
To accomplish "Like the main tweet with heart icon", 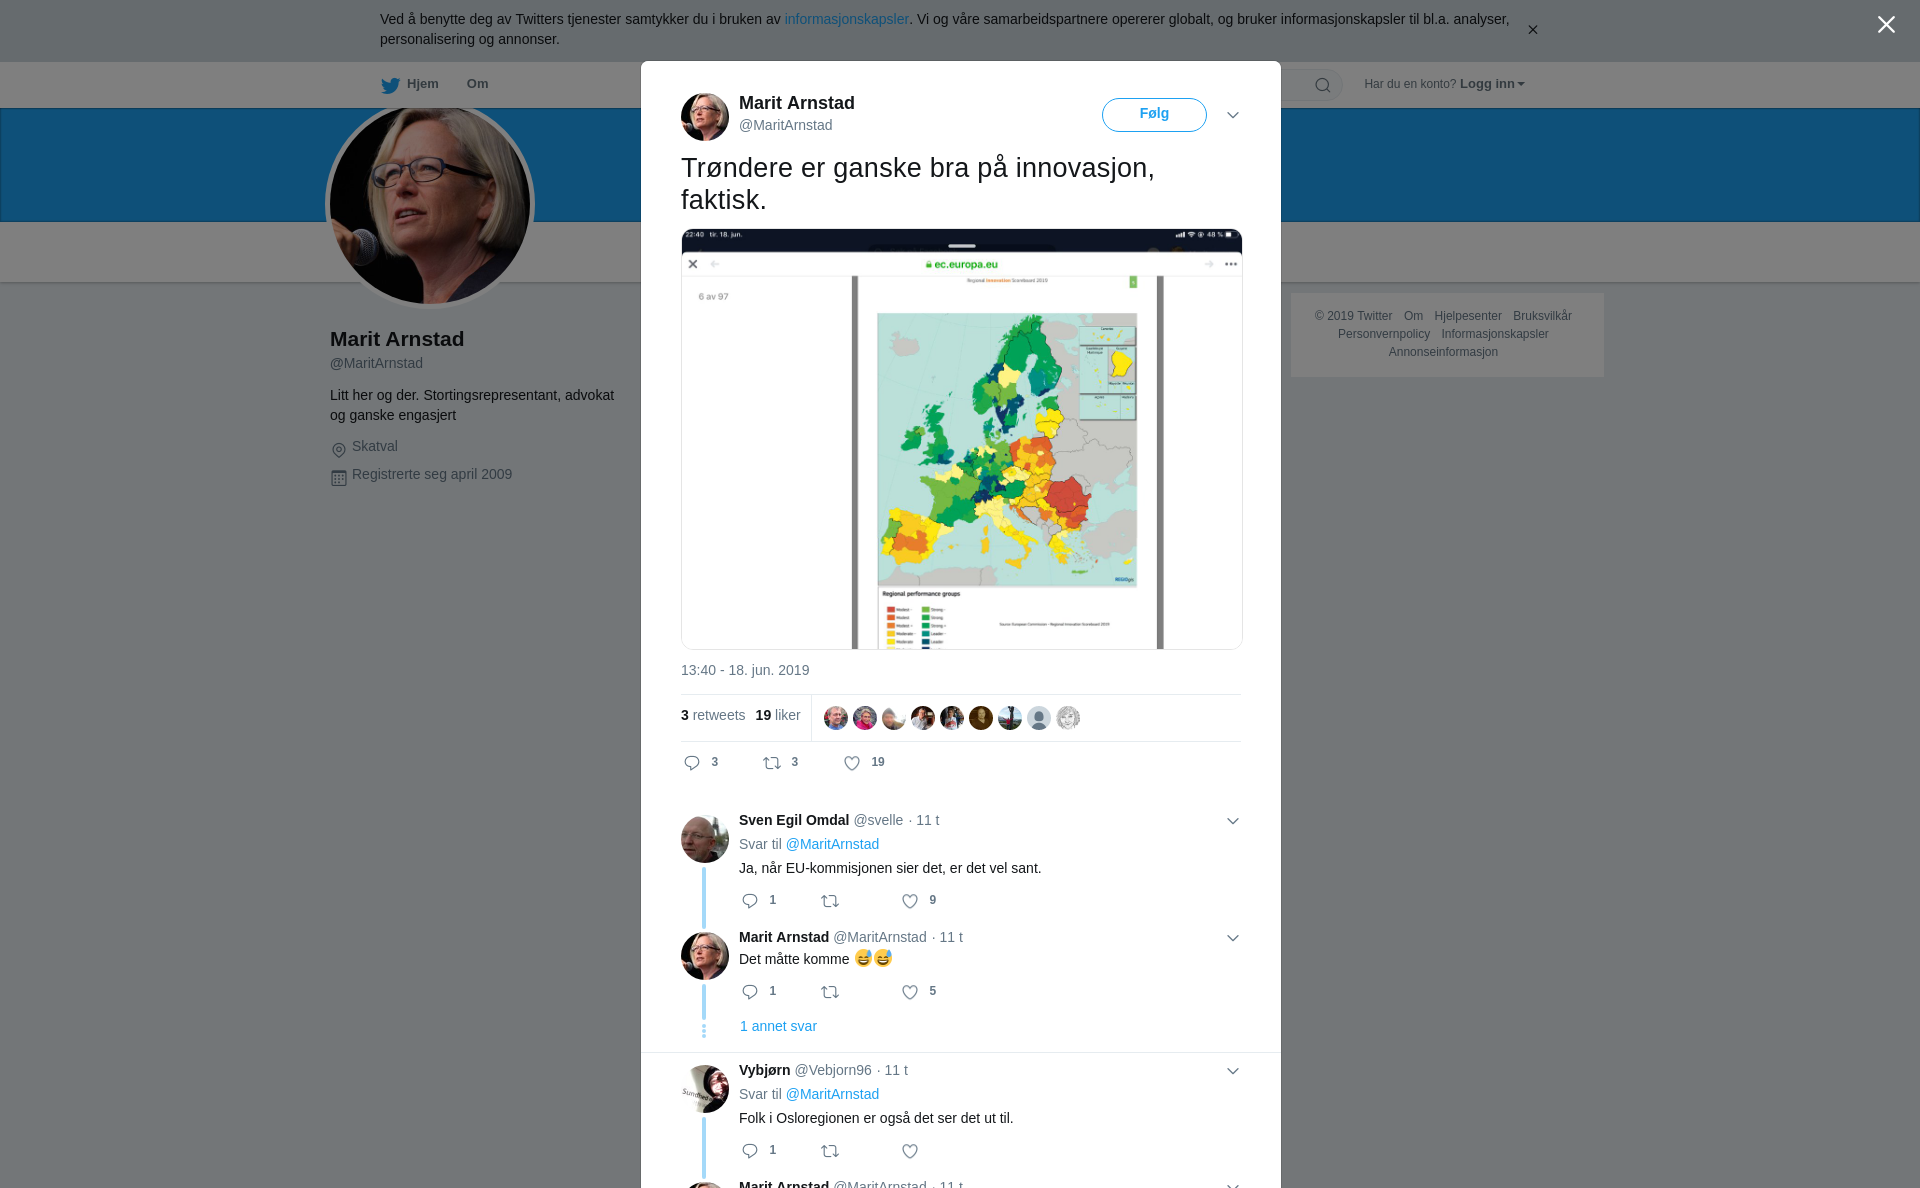I will tap(852, 763).
